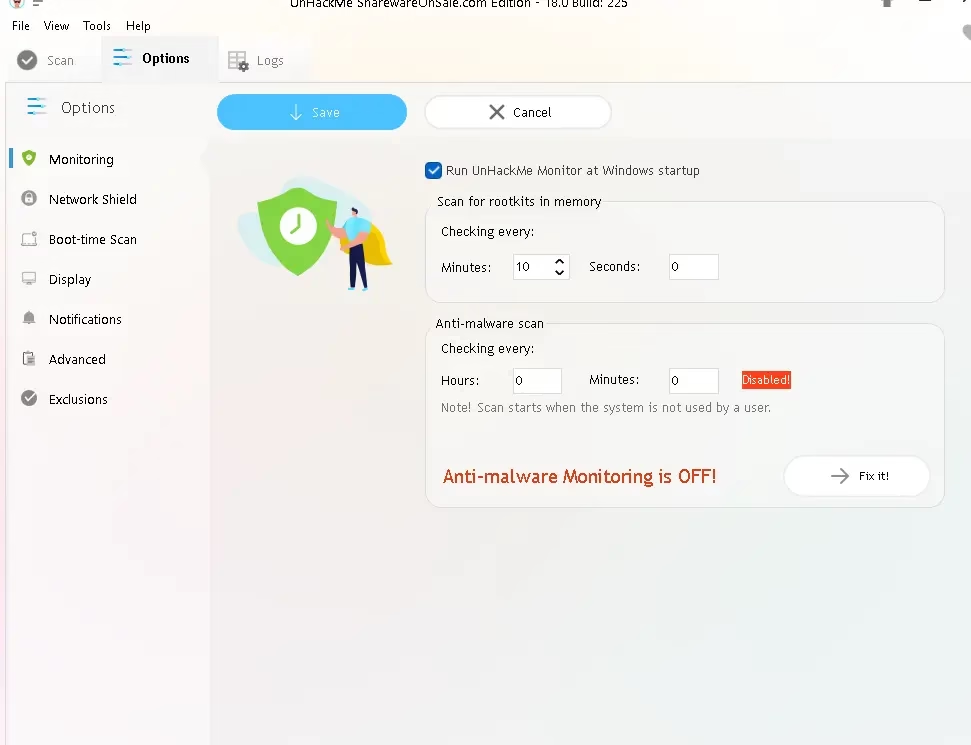Click the Notifications bell icon
Screen dimensions: 971x745
[29, 319]
